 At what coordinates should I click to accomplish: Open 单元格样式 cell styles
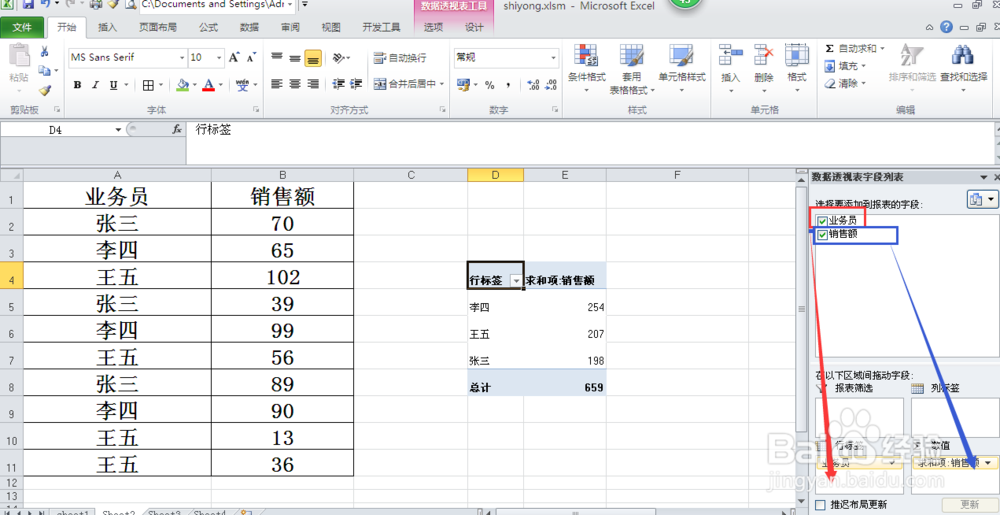[682, 69]
